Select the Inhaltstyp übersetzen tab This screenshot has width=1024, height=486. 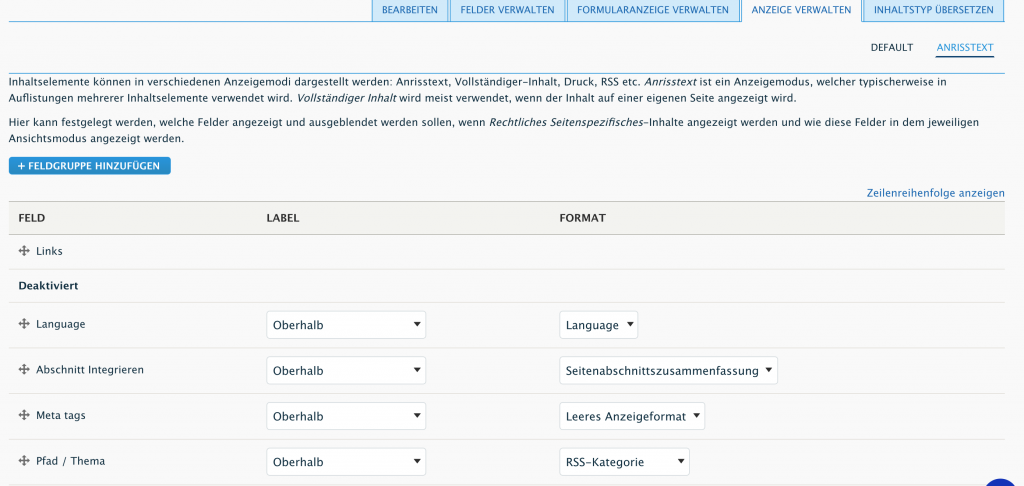click(933, 10)
